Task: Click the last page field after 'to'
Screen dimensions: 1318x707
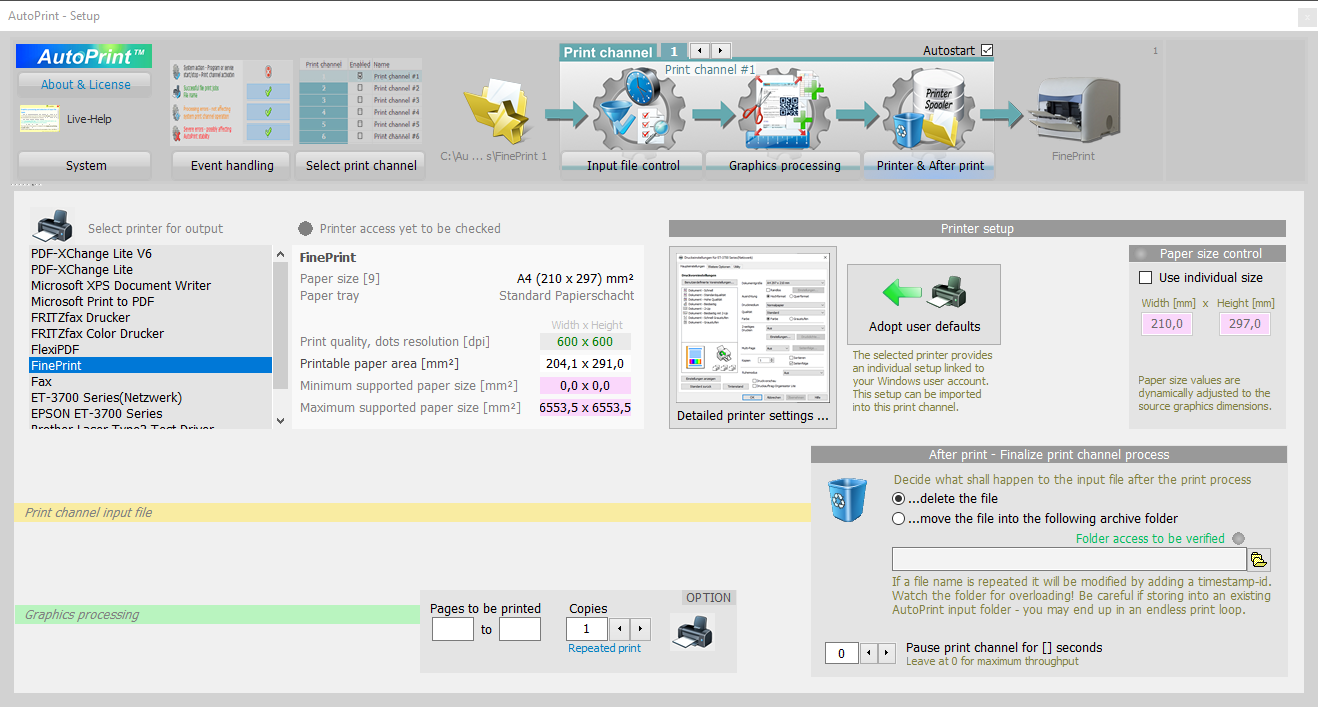Action: coord(520,629)
